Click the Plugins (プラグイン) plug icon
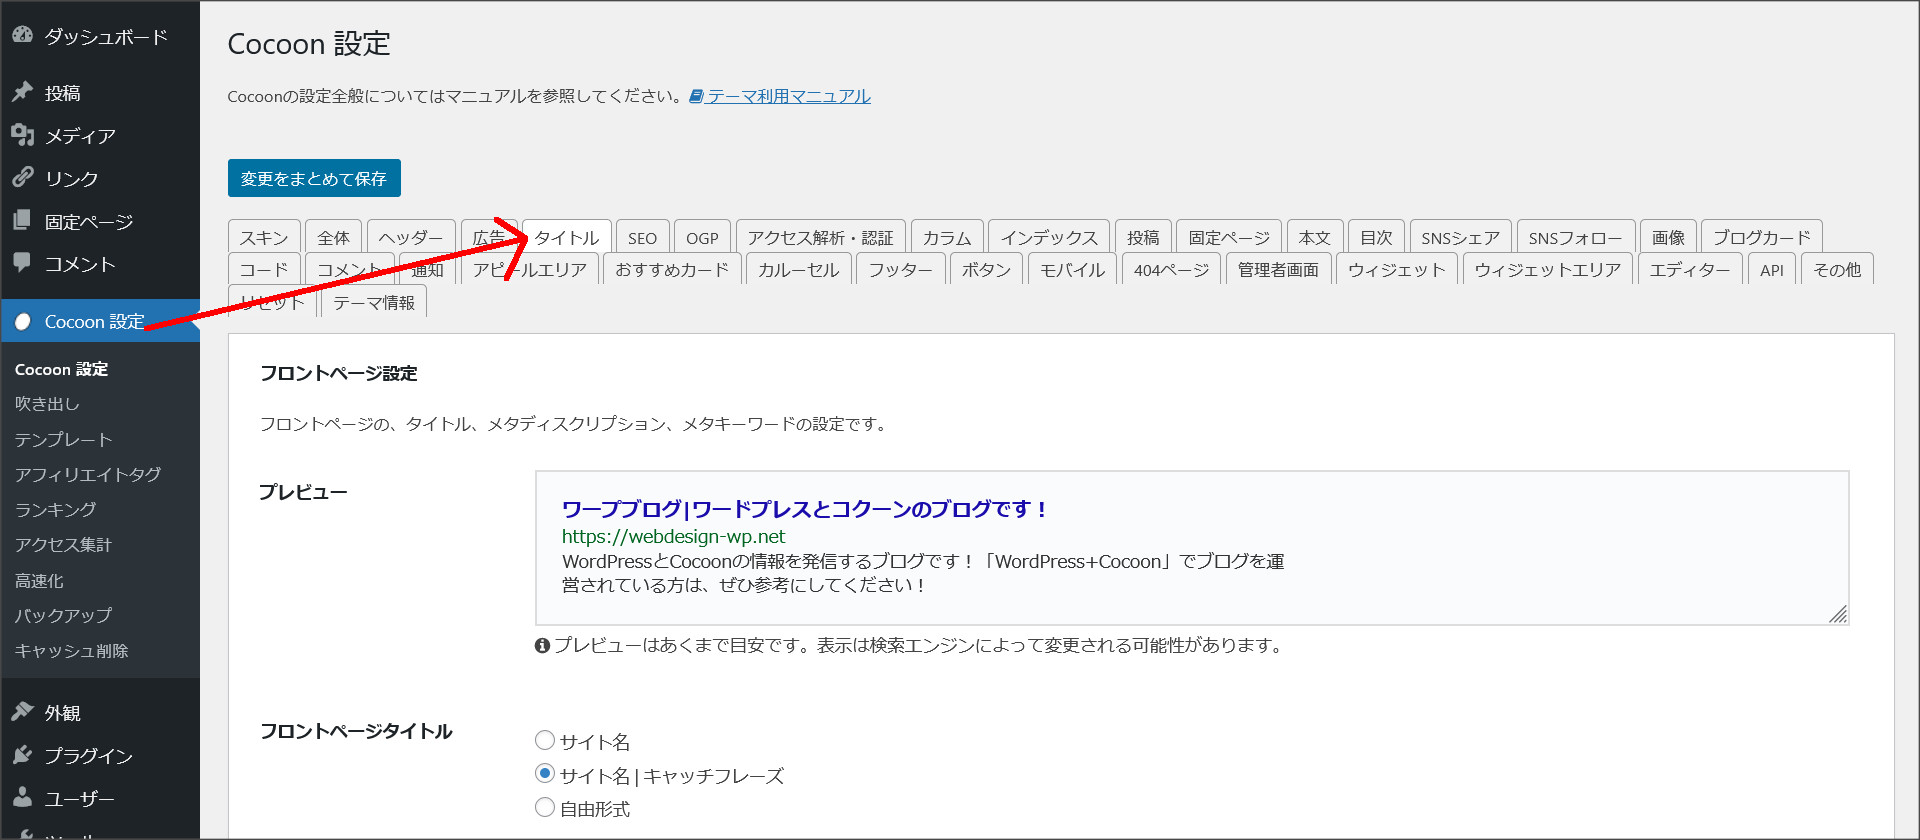 coord(22,755)
